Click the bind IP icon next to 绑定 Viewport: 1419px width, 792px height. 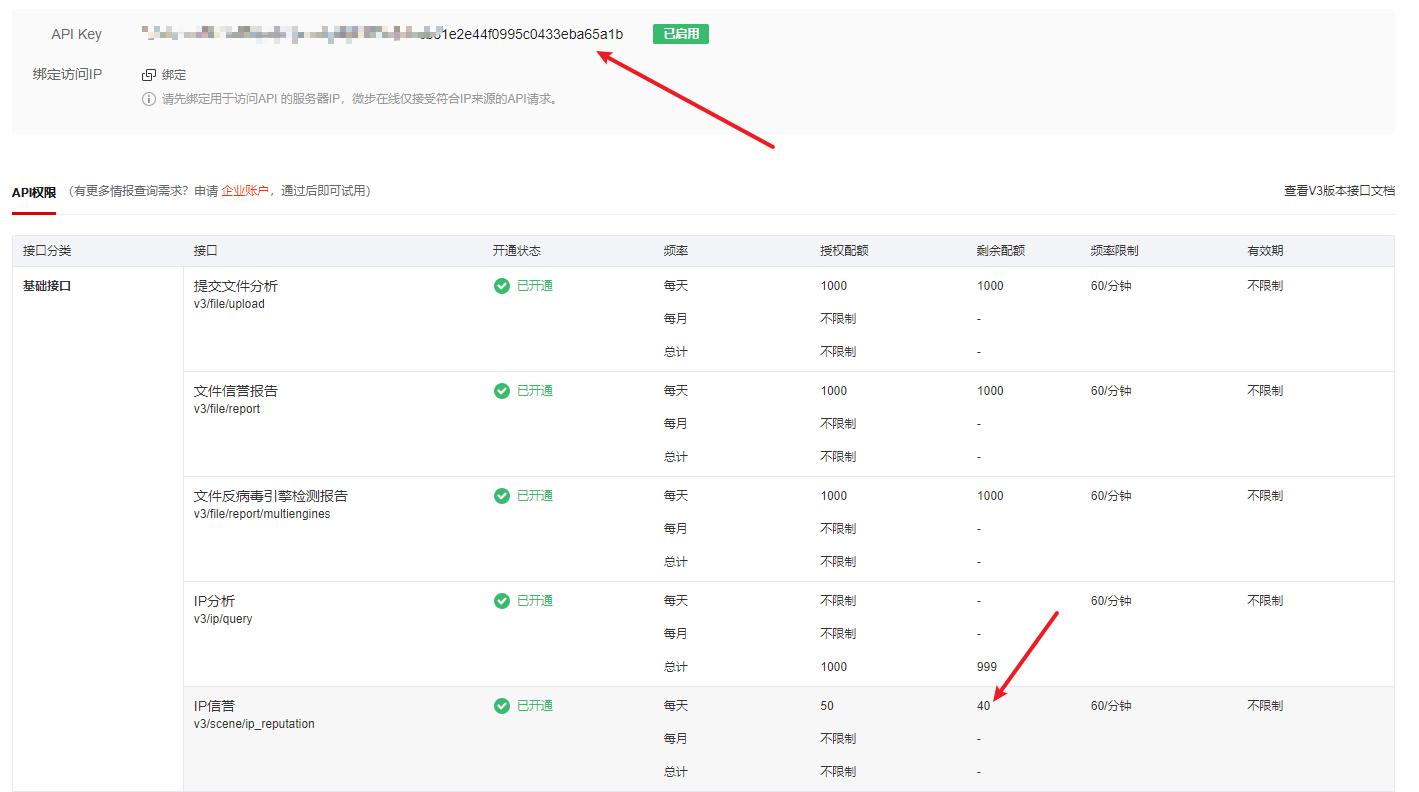[149, 75]
